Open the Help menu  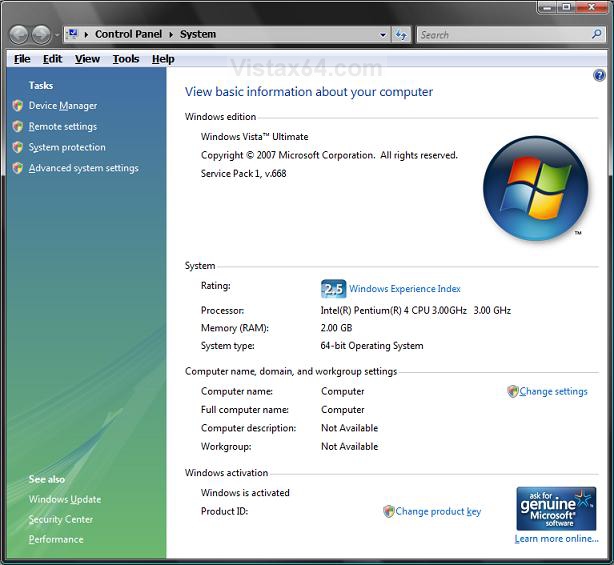coord(163,59)
